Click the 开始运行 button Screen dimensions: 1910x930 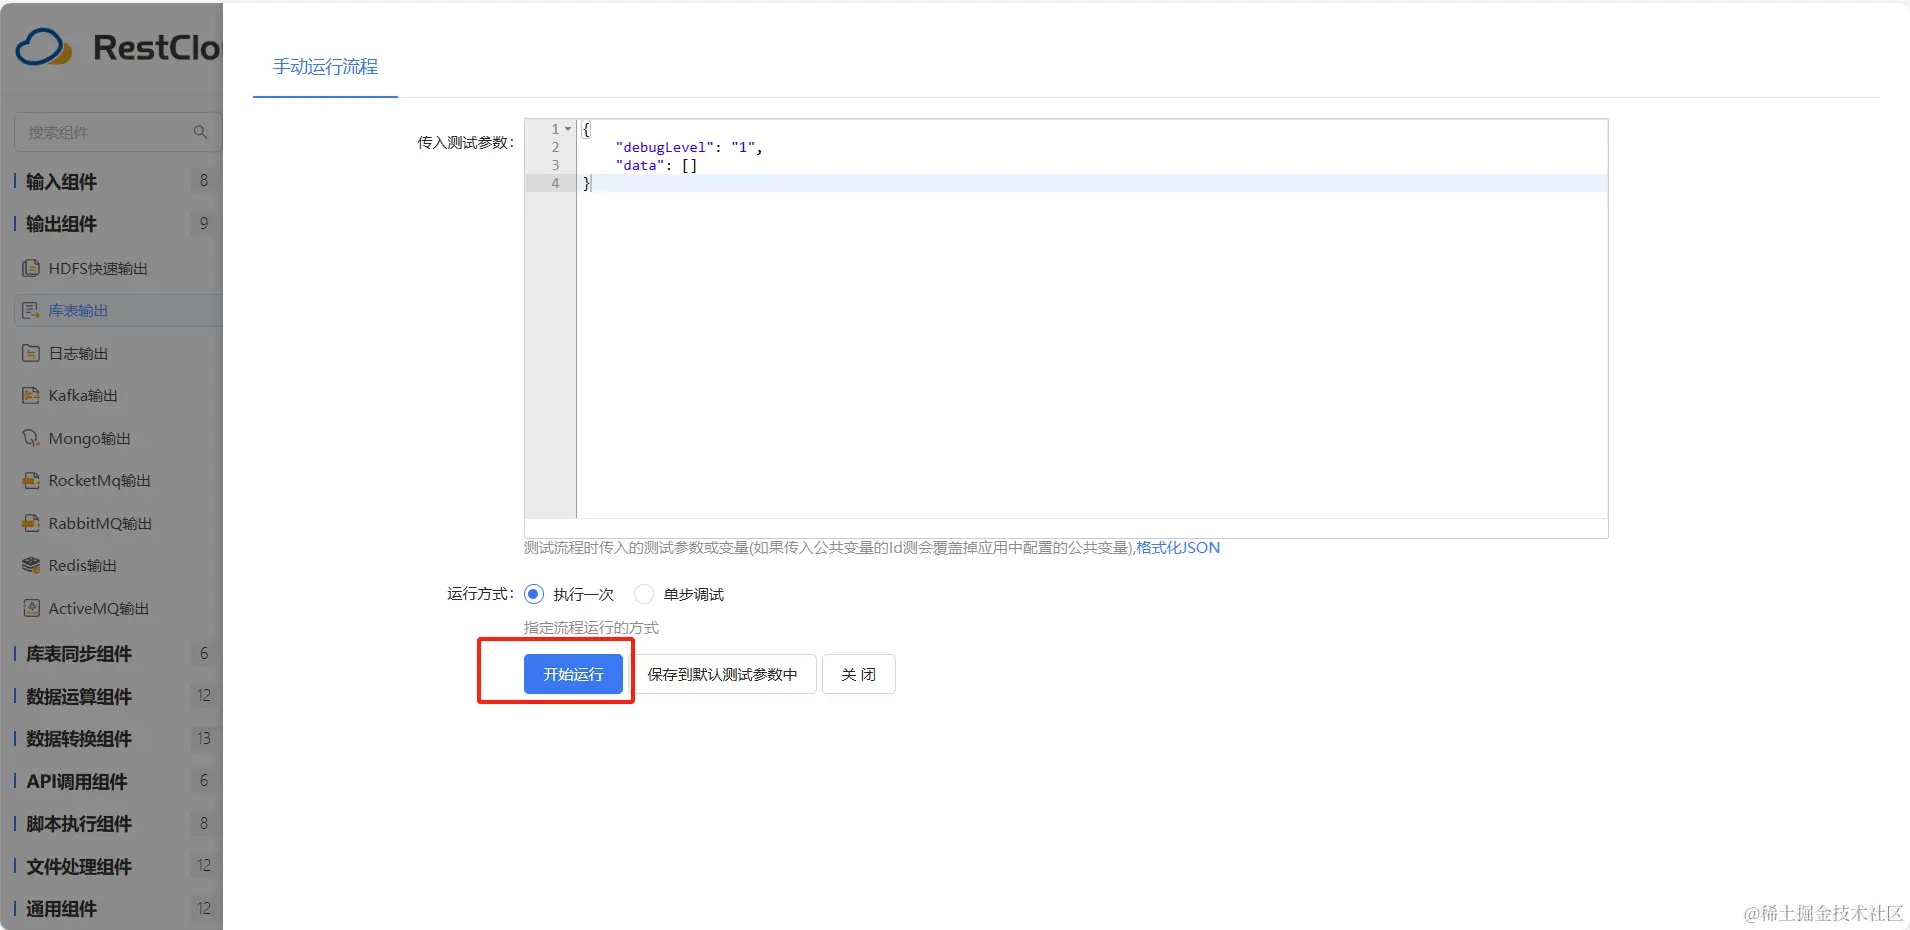(x=573, y=674)
